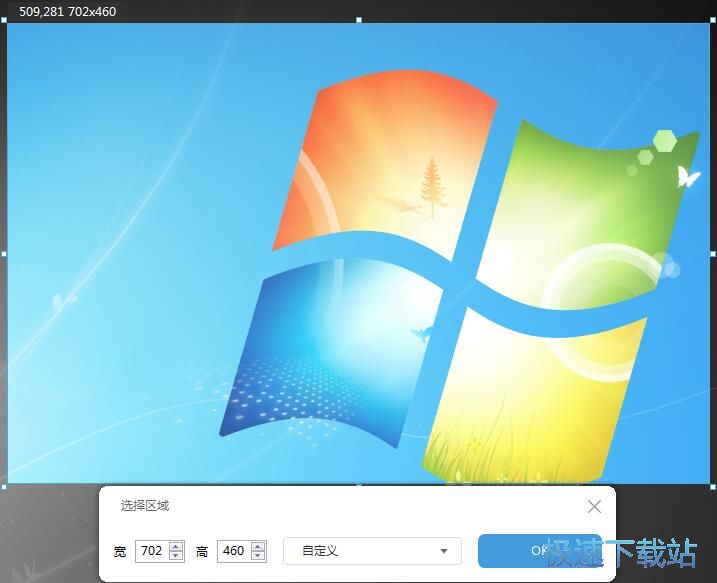Click the top-center selection resize handle
717x583 pixels.
click(359, 20)
